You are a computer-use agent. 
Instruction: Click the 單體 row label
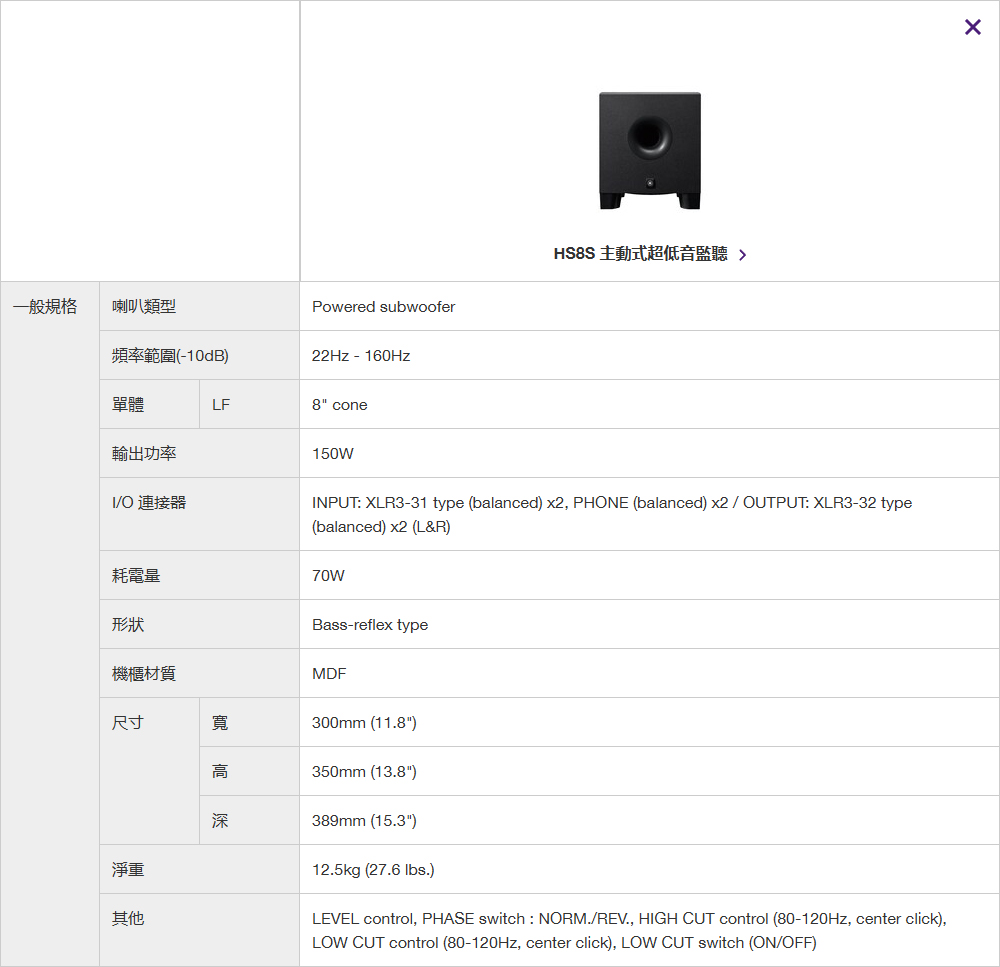[128, 405]
